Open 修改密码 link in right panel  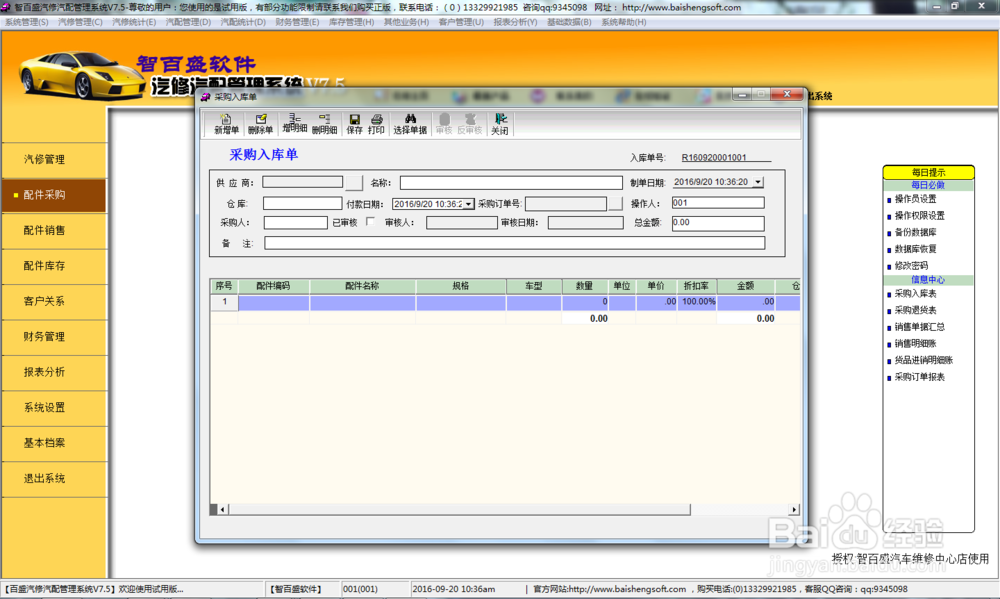click(911, 265)
